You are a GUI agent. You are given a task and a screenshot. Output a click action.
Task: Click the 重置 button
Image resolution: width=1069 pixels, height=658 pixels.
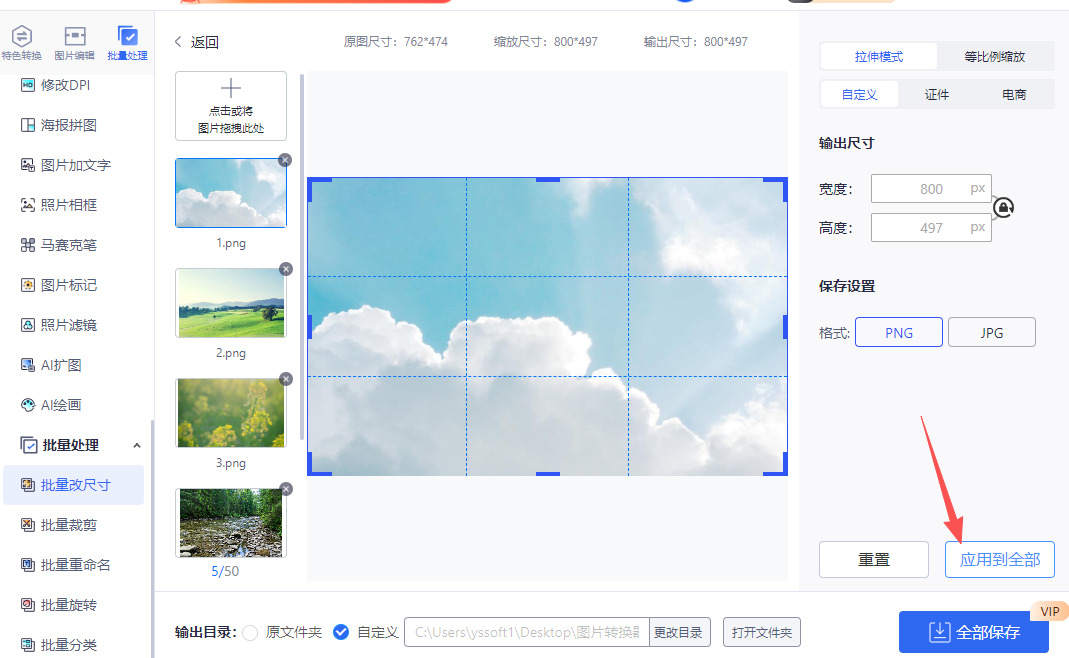click(874, 559)
